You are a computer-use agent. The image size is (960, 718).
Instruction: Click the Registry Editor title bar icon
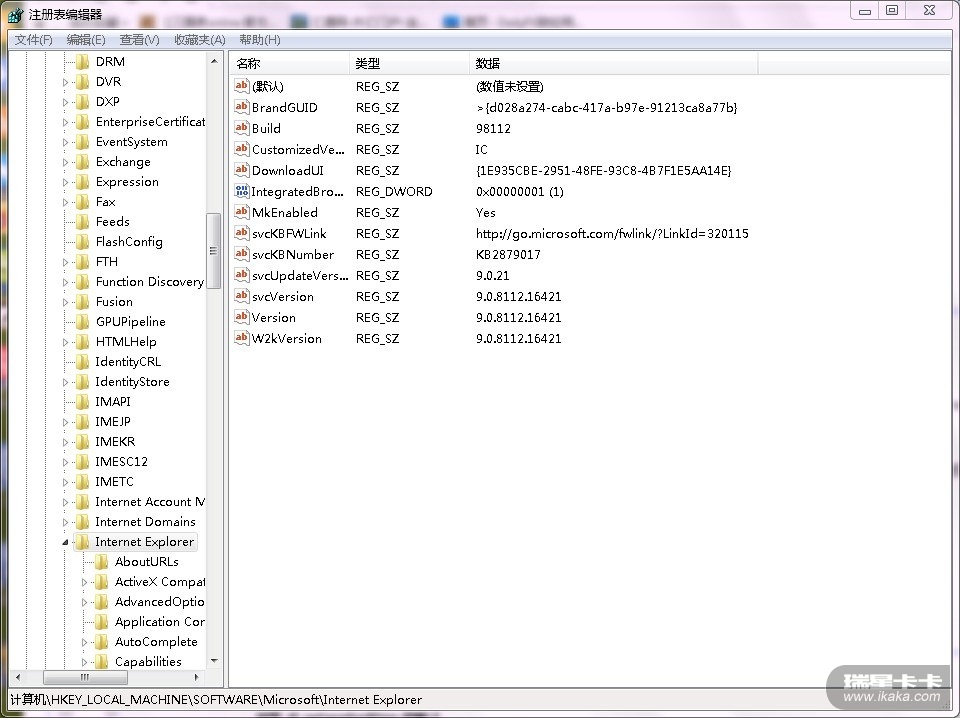[x=15, y=14]
